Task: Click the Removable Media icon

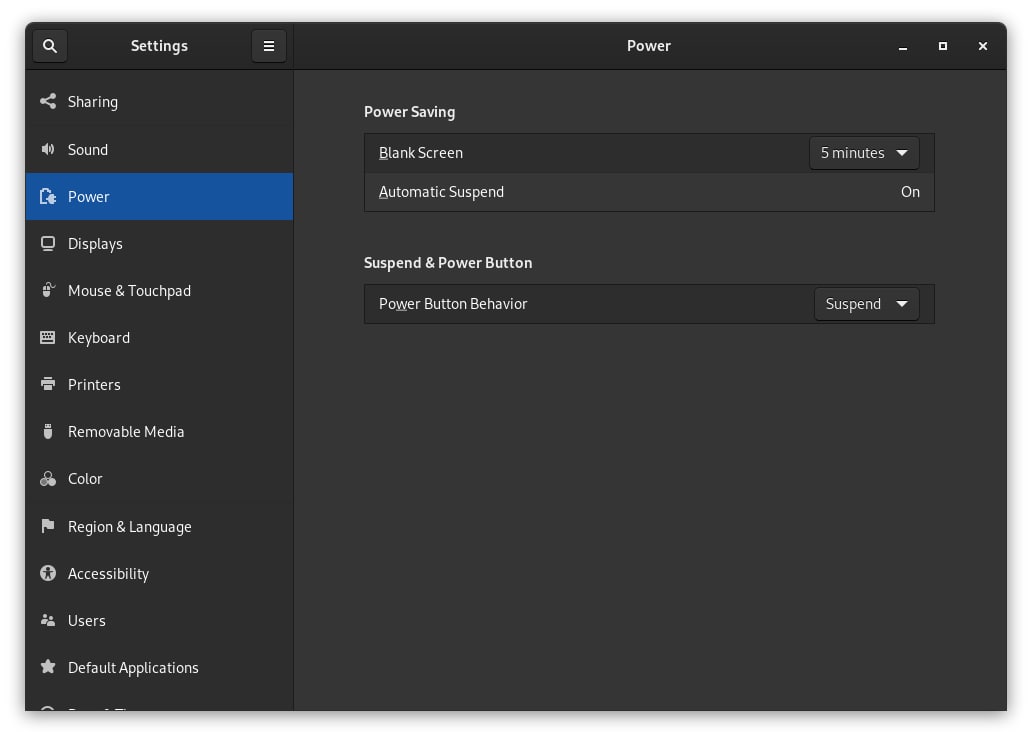Action: click(x=48, y=432)
